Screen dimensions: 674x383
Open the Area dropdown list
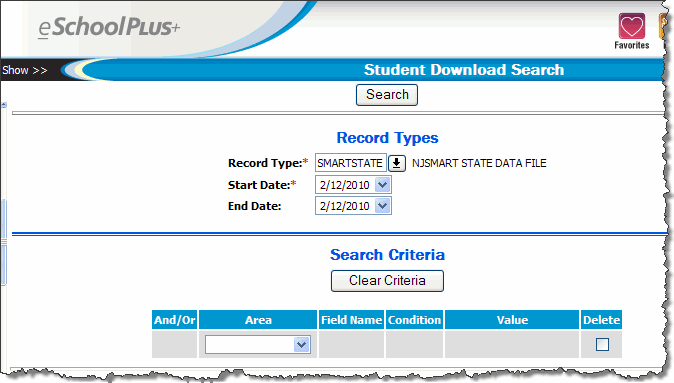(258, 345)
